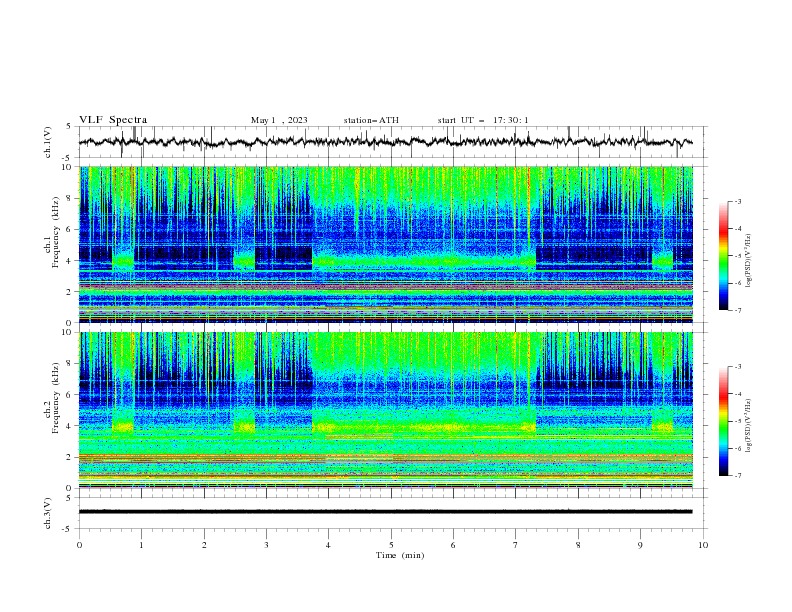Click the "-5" tick on ch.2 colorbar

(738, 421)
